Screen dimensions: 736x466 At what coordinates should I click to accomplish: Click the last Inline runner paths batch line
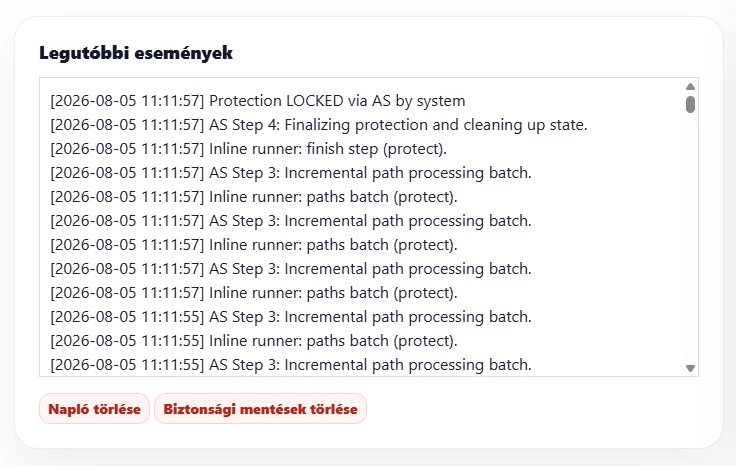253,341
